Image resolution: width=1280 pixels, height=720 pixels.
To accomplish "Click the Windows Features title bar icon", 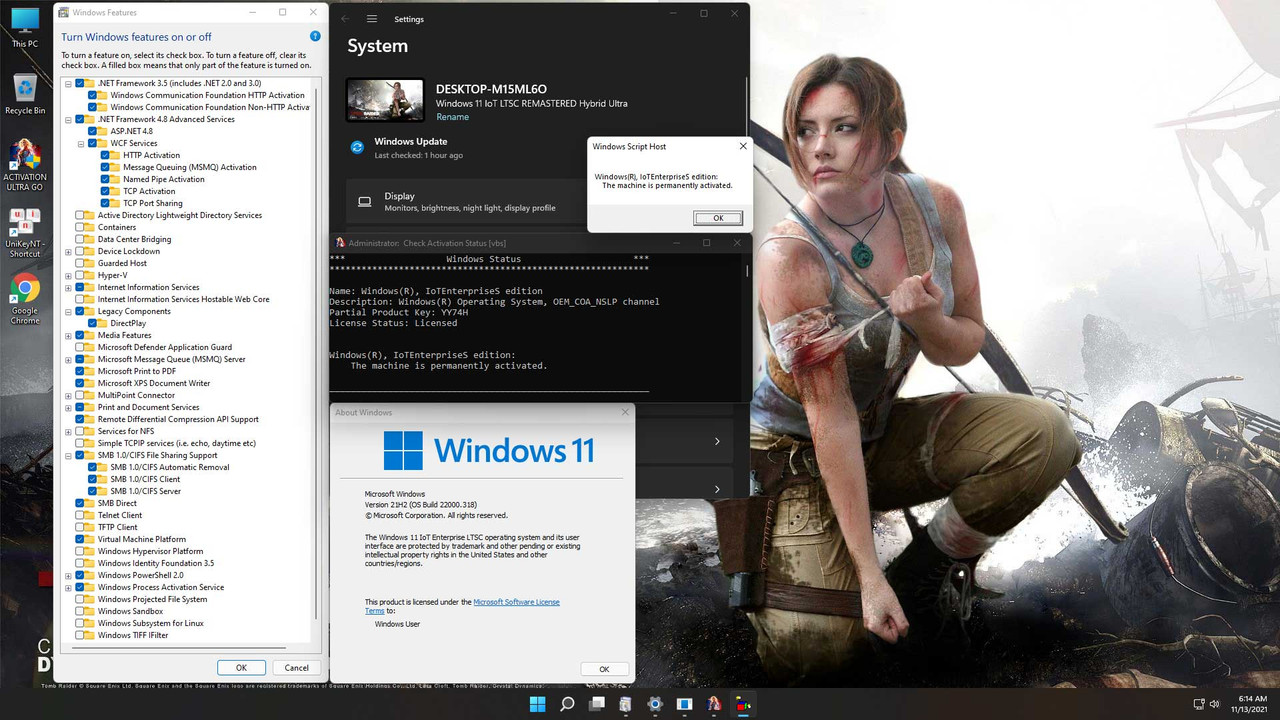I will point(64,13).
